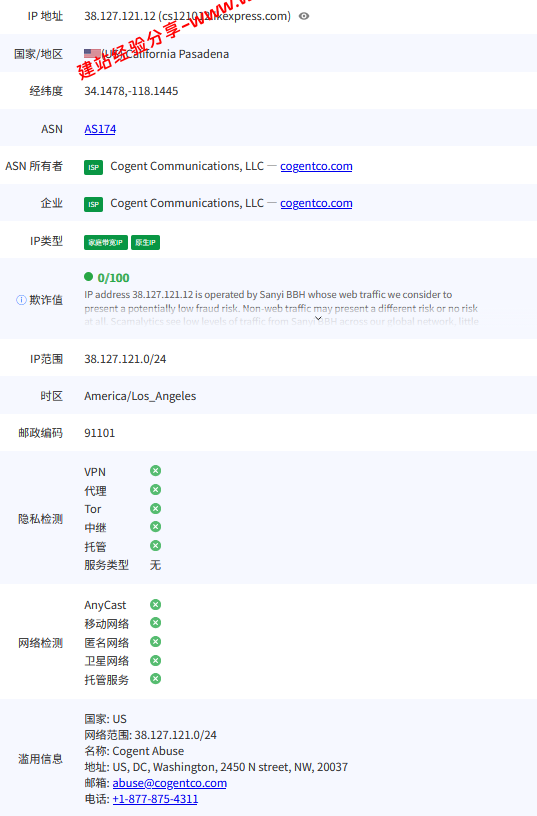537x816 pixels.
Task: Click the 服务类型 value 无
Action: 155,565
